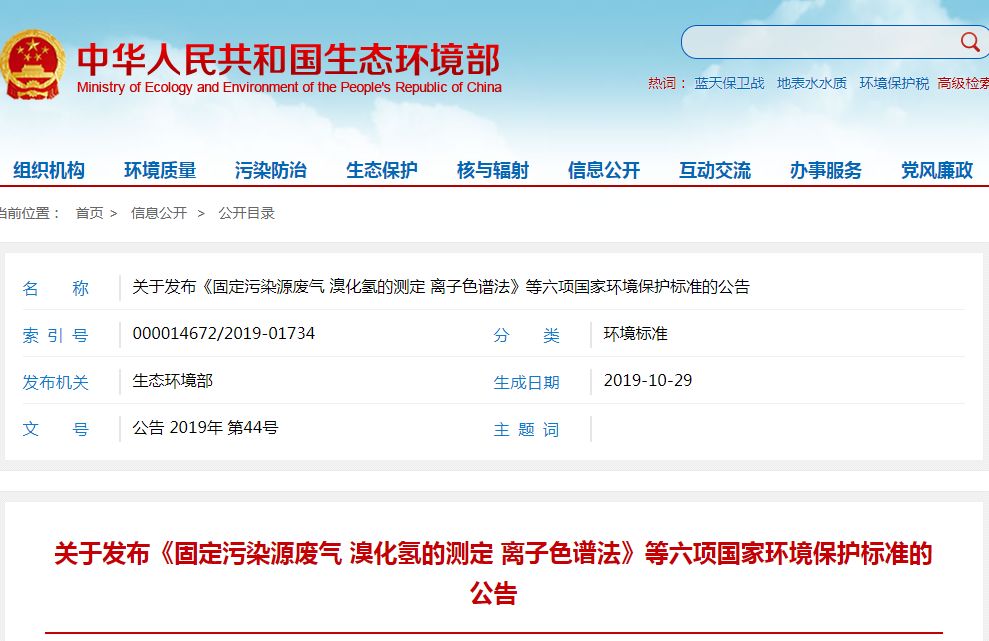Click the category value 环境标准

tap(635, 333)
